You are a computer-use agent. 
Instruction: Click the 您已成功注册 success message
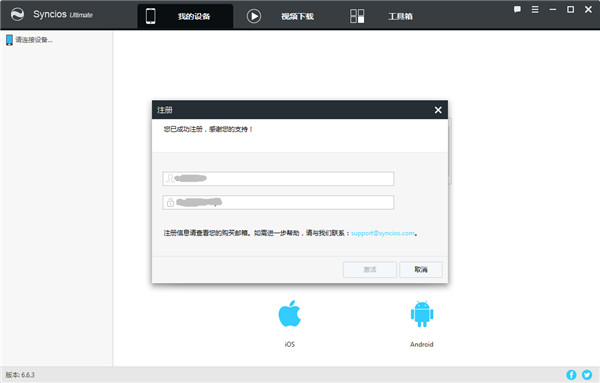point(208,129)
